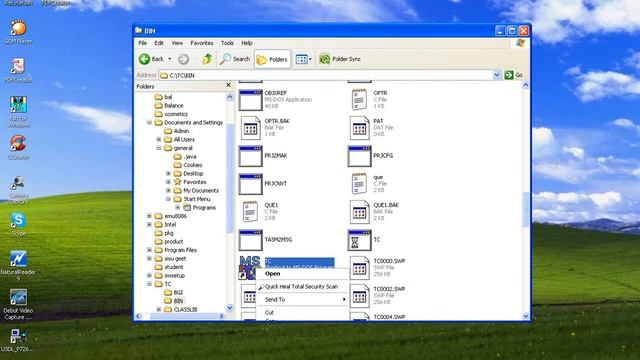
Task: Choose Quick Heal Total Security Scan
Action: (302, 287)
